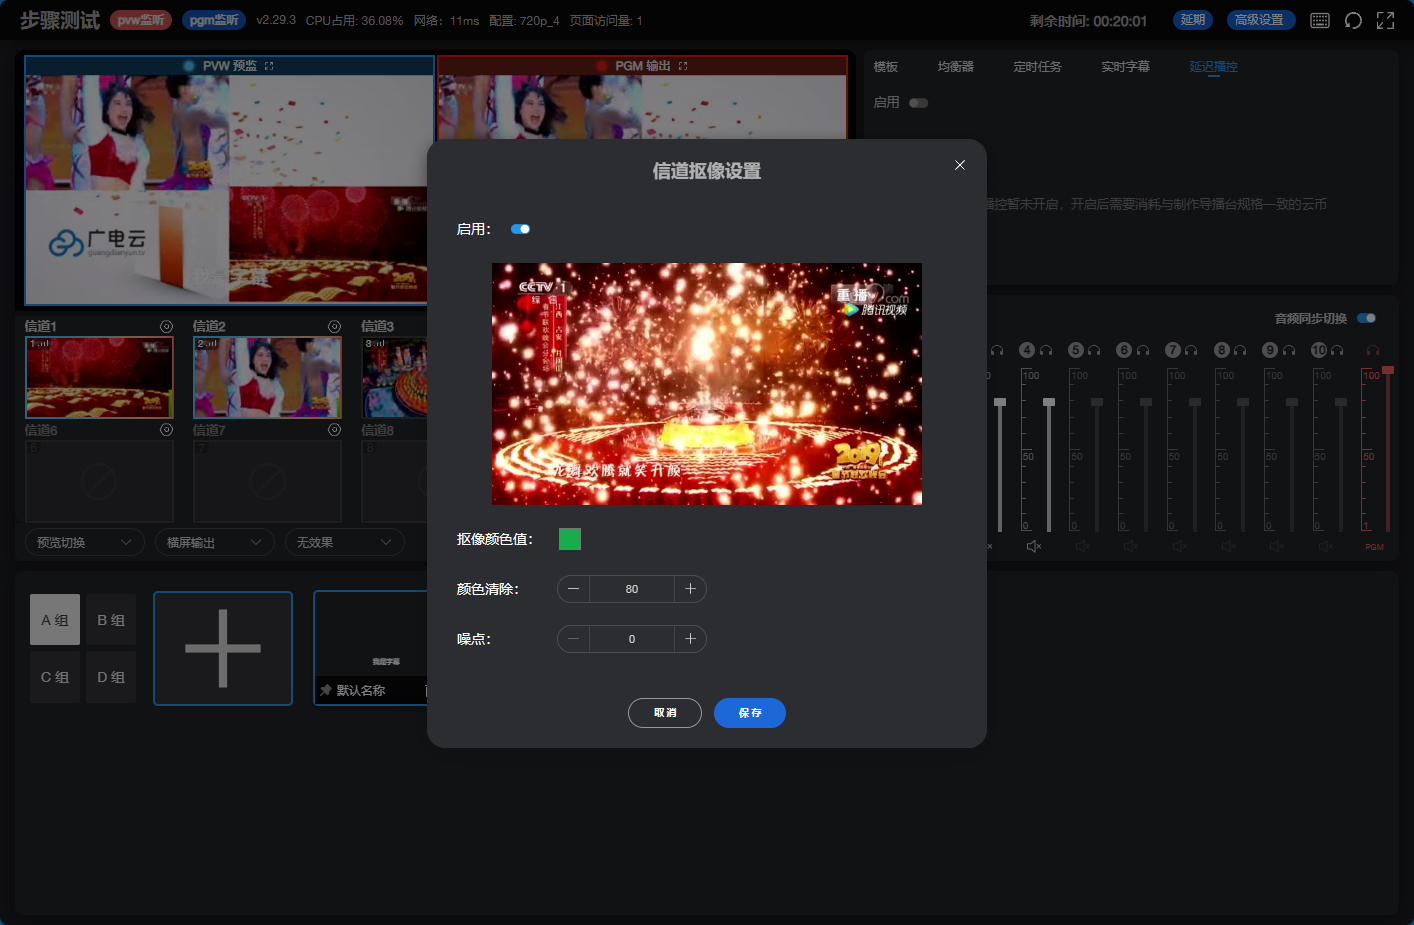Switch to the 定时任务 tab
The image size is (1414, 925).
coord(1038,67)
